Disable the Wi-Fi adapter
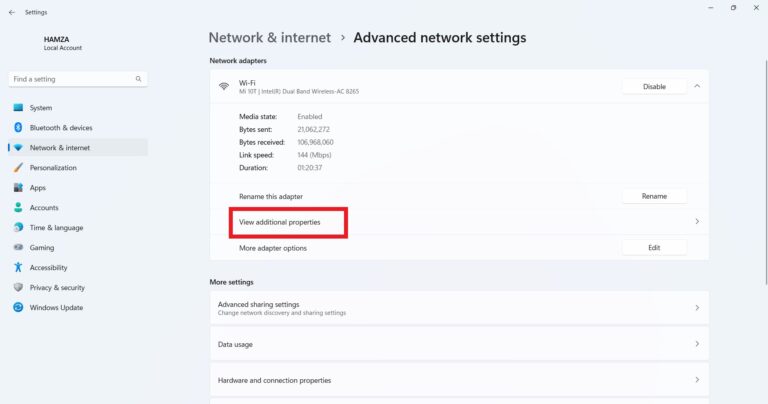Image resolution: width=768 pixels, height=404 pixels. point(654,86)
